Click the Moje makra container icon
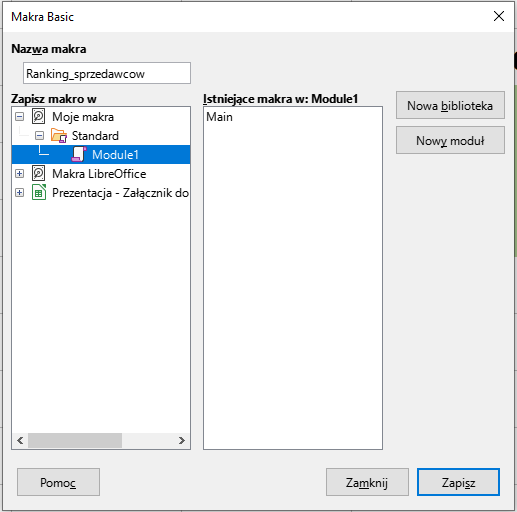 pyautogui.click(x=38, y=117)
